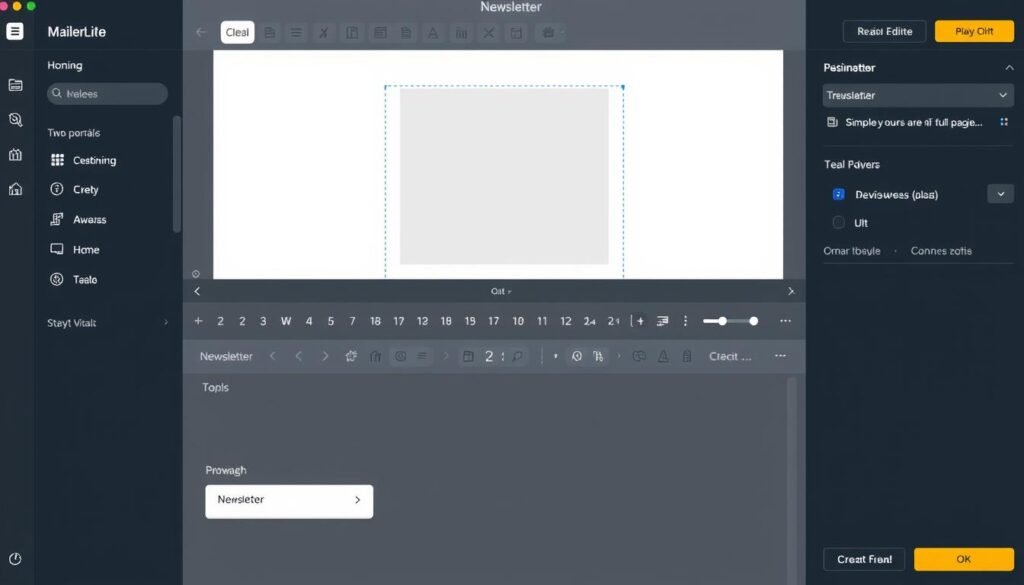Expand the Devisweas options with its chevron
The height and width of the screenshot is (585, 1024).
(1000, 194)
